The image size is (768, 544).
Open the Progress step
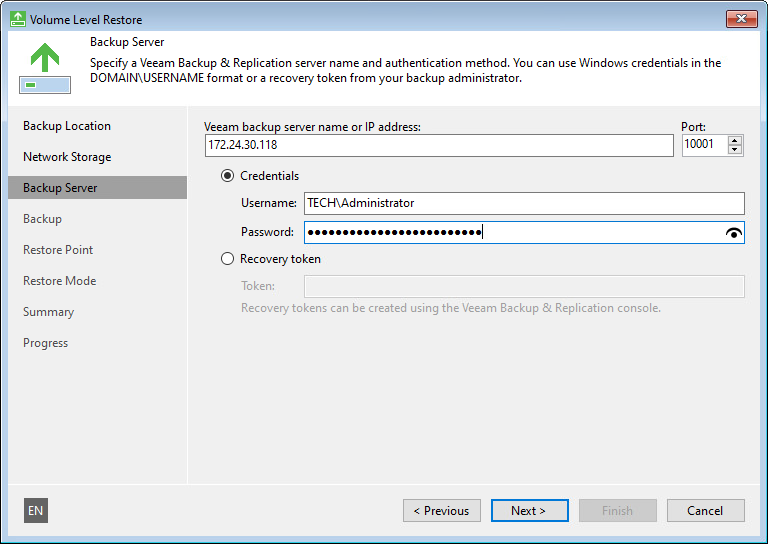(x=45, y=343)
